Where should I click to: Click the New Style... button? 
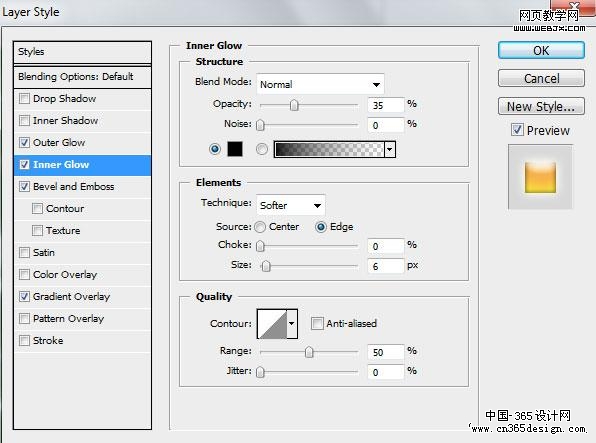pos(541,106)
